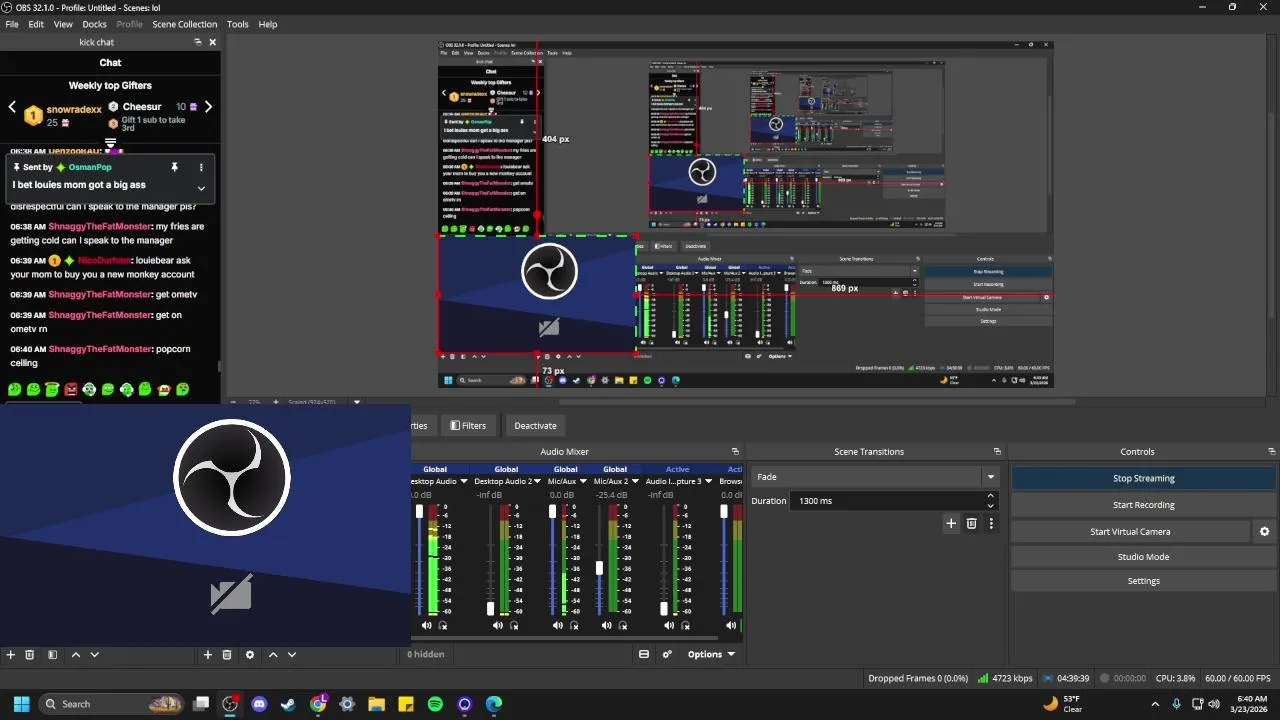Mute the Browser audio channel

click(x=731, y=626)
